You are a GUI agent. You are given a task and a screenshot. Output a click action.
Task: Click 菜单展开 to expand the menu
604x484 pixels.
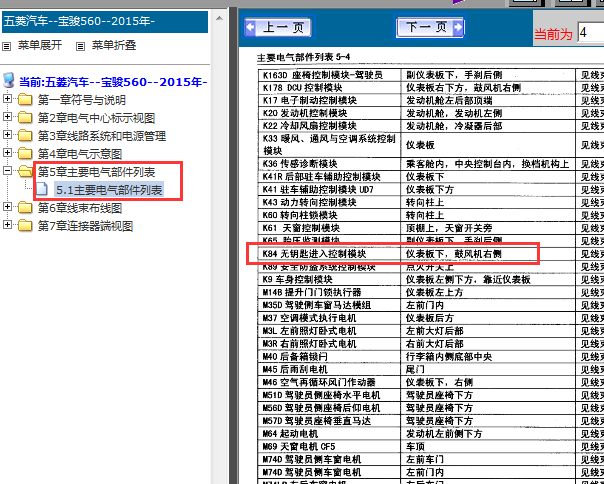[x=40, y=45]
